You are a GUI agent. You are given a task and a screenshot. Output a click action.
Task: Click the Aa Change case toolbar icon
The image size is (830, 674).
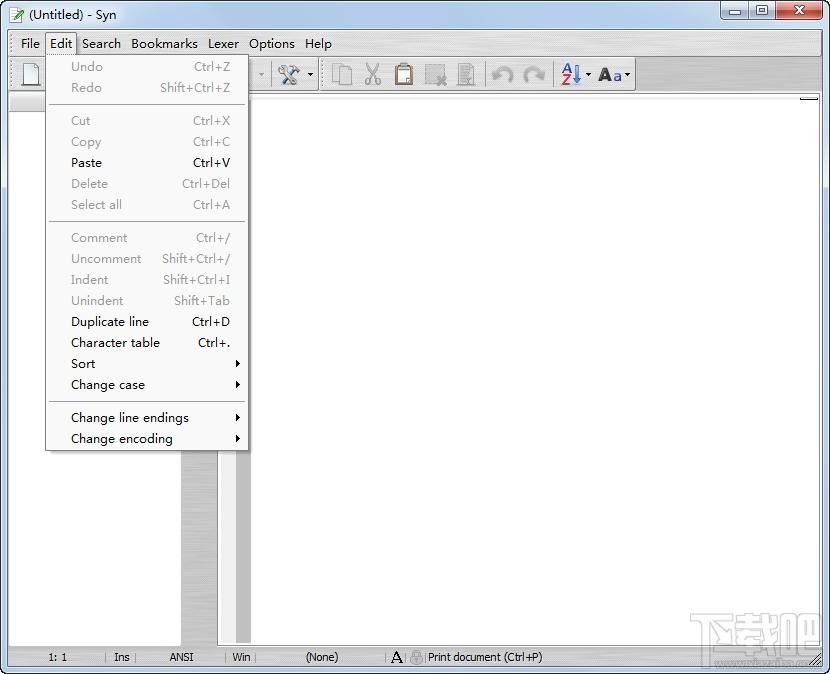pyautogui.click(x=610, y=75)
